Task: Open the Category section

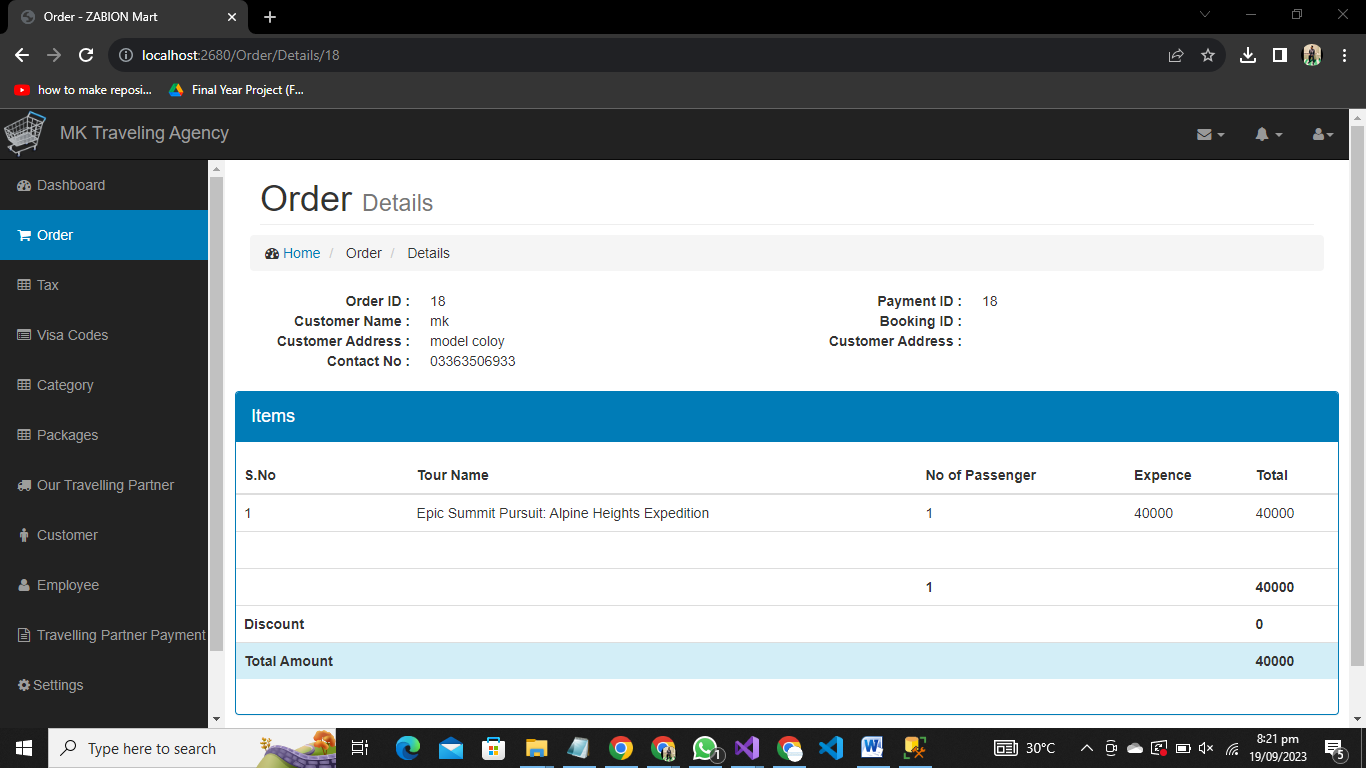Action: [65, 385]
